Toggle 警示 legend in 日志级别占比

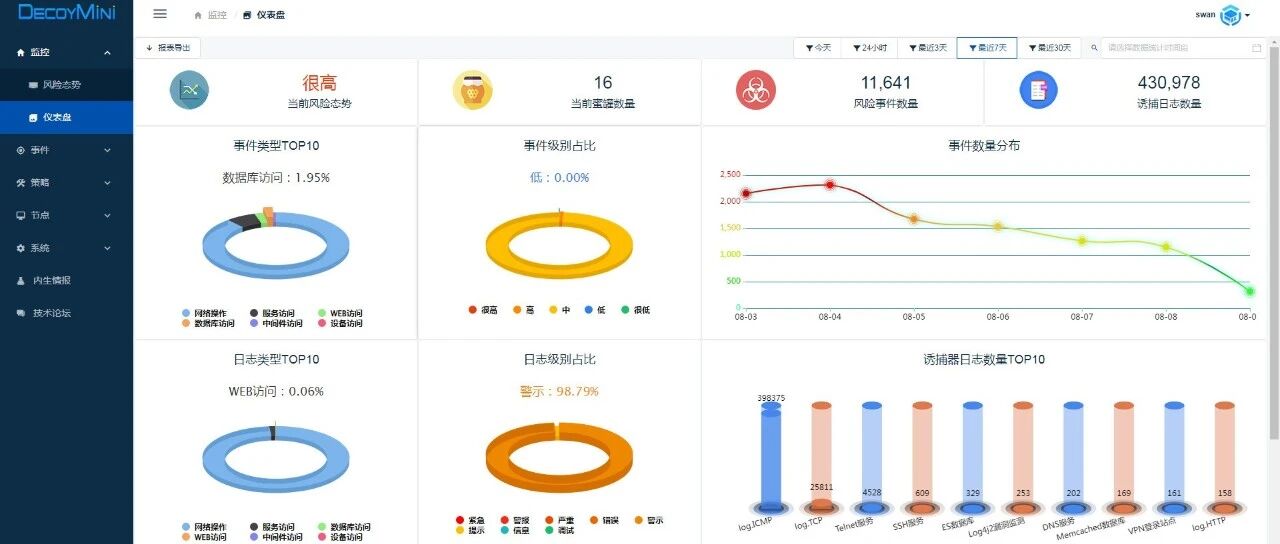[648, 520]
